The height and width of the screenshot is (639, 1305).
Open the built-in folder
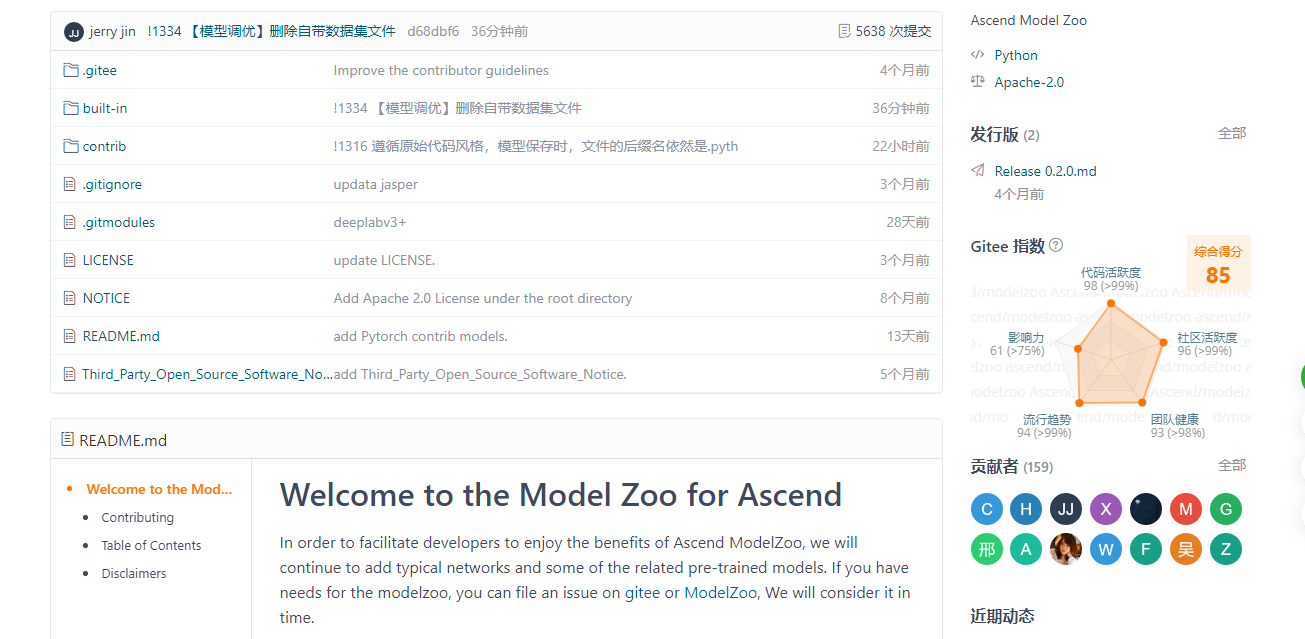tap(105, 108)
